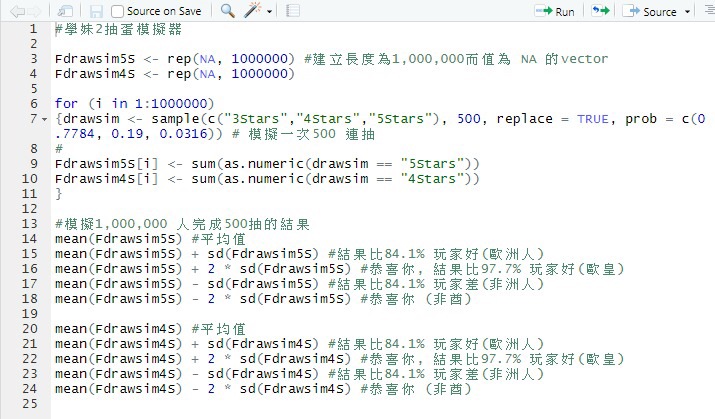Click the line 13 comment about 1,000,000 players
Image resolution: width=715 pixels, height=419 pixels.
[x=182, y=224]
